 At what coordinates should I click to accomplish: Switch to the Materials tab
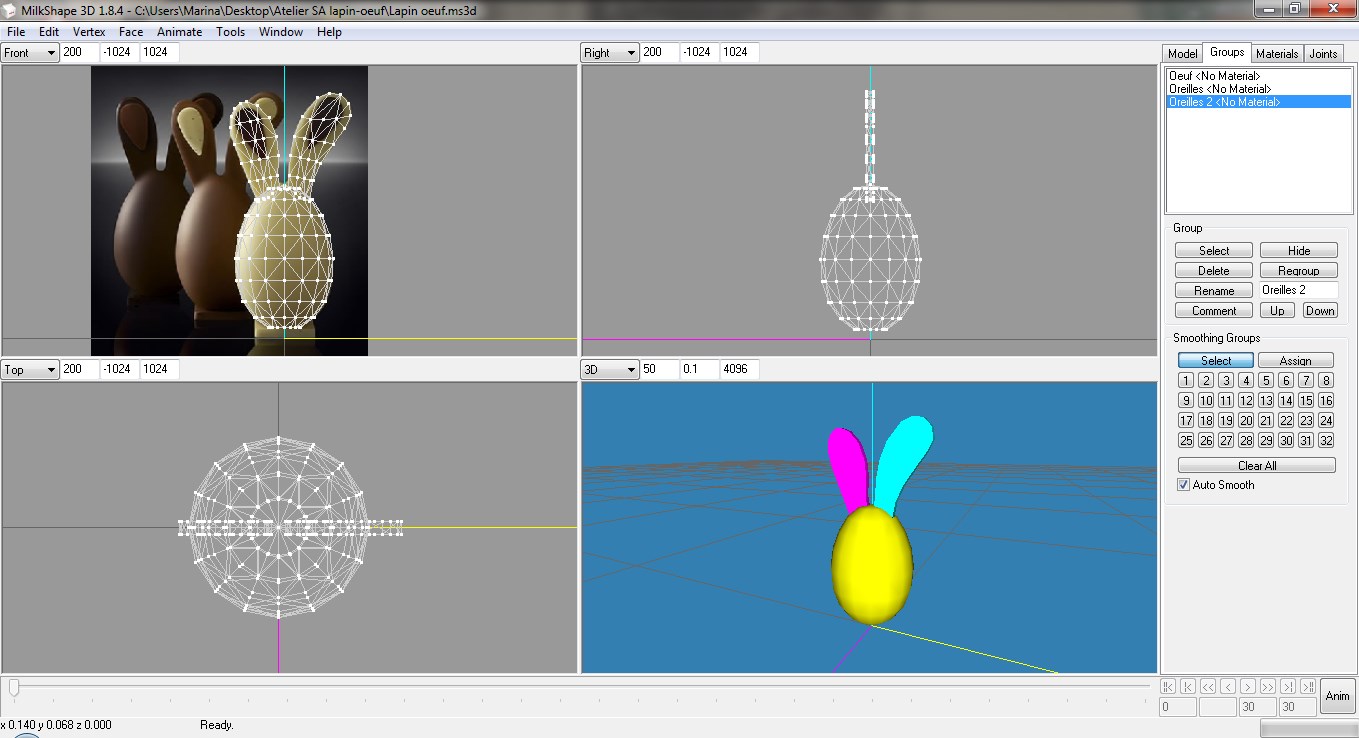tap(1277, 54)
